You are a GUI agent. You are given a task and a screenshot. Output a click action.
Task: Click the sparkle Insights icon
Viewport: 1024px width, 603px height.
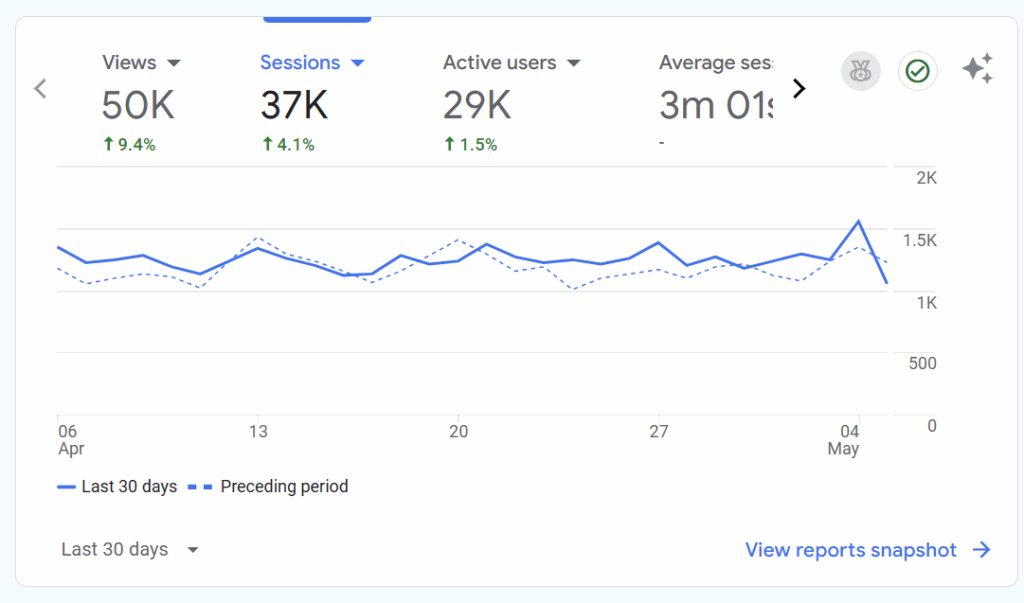977,70
